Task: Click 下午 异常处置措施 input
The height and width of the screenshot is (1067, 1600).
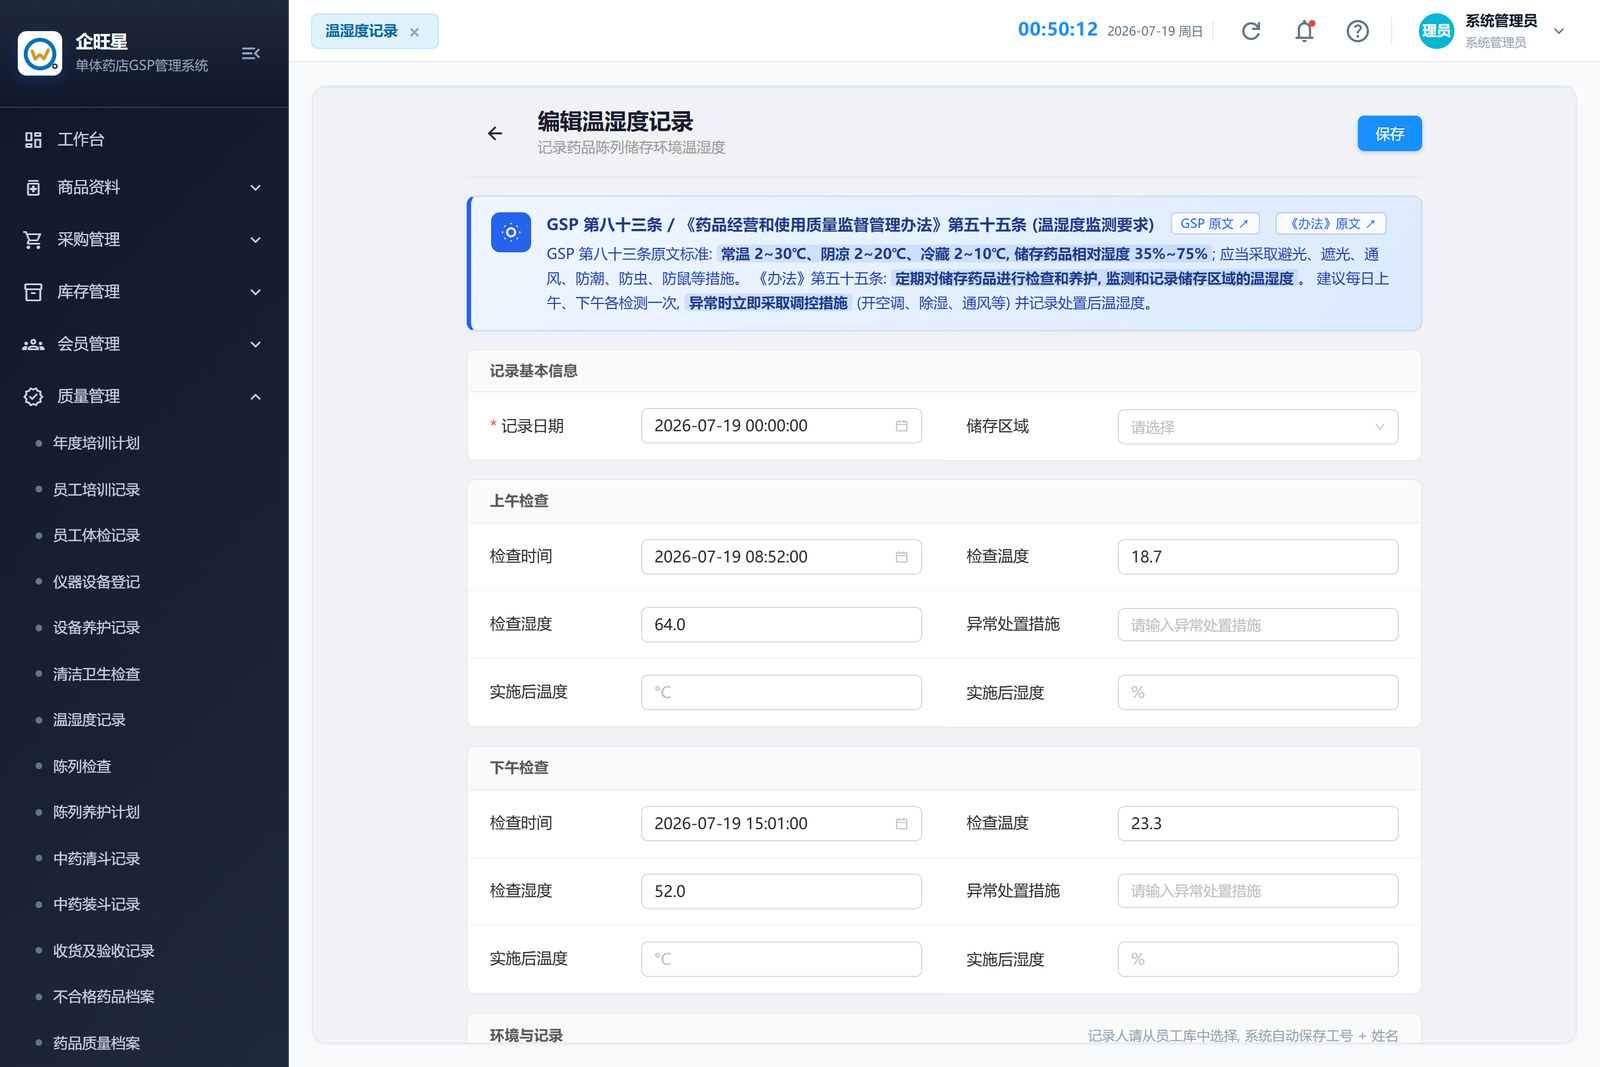Action: coord(1257,891)
